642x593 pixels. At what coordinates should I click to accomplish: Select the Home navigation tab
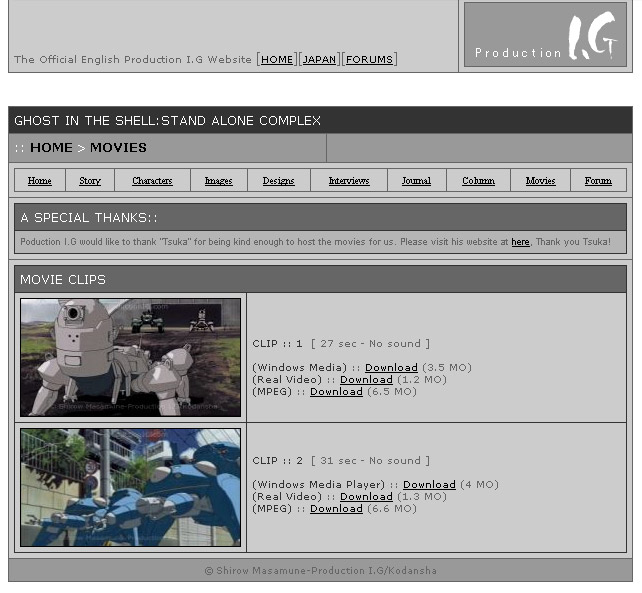(40, 181)
